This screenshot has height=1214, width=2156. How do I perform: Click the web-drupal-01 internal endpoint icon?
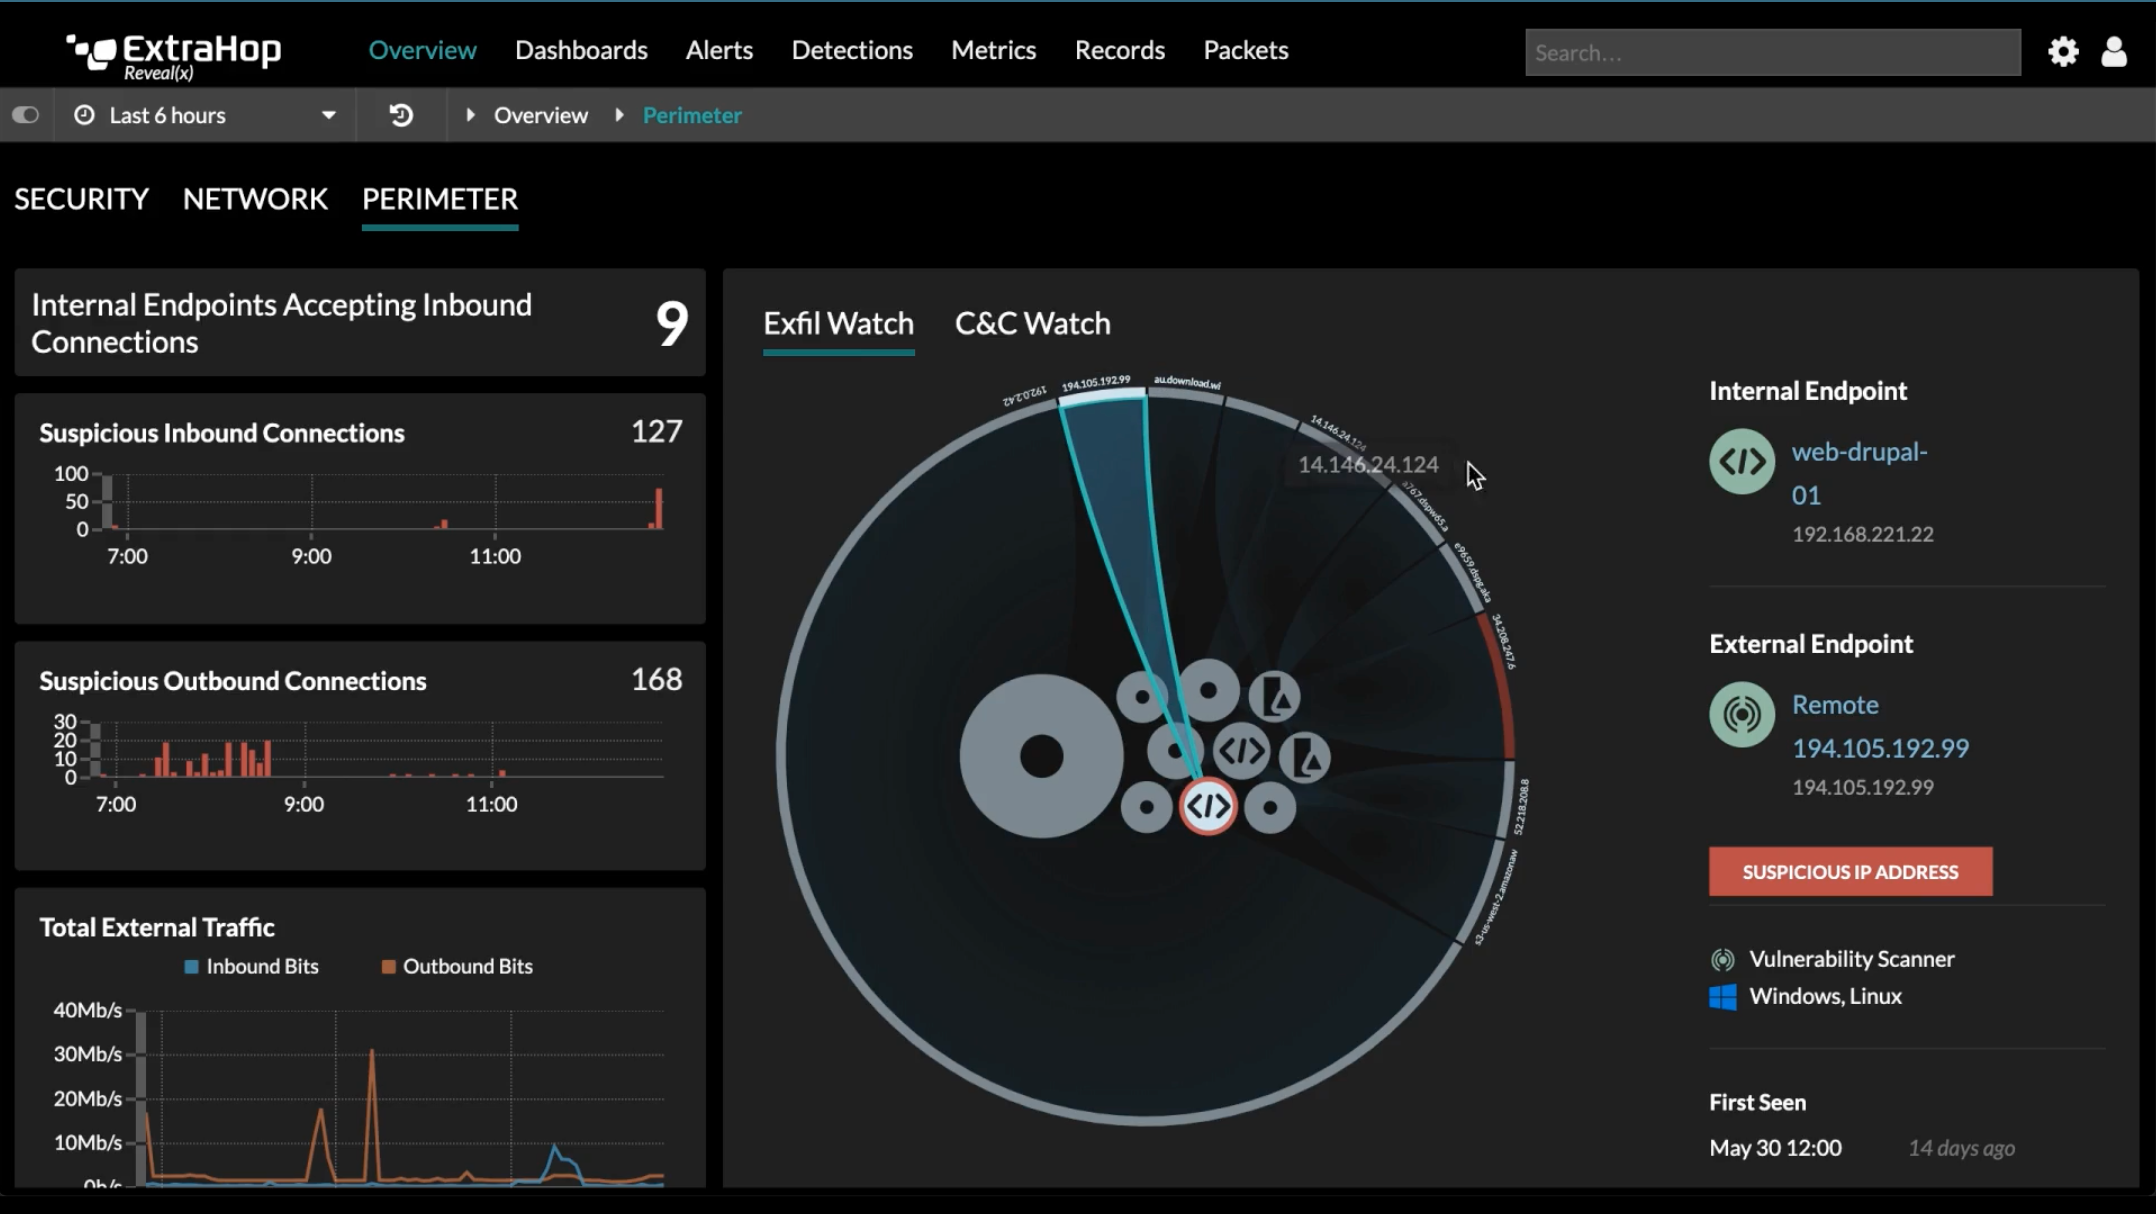1741,462
